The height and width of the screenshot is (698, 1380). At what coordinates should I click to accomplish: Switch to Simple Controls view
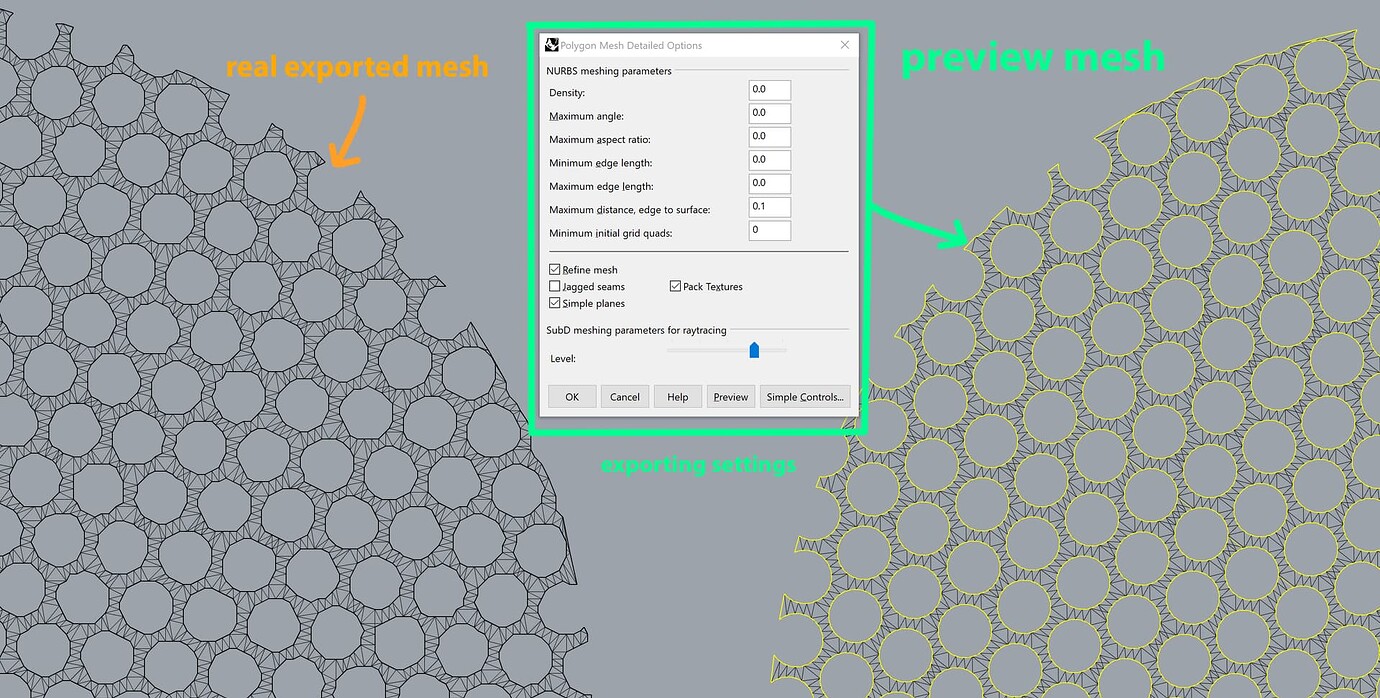tap(805, 396)
